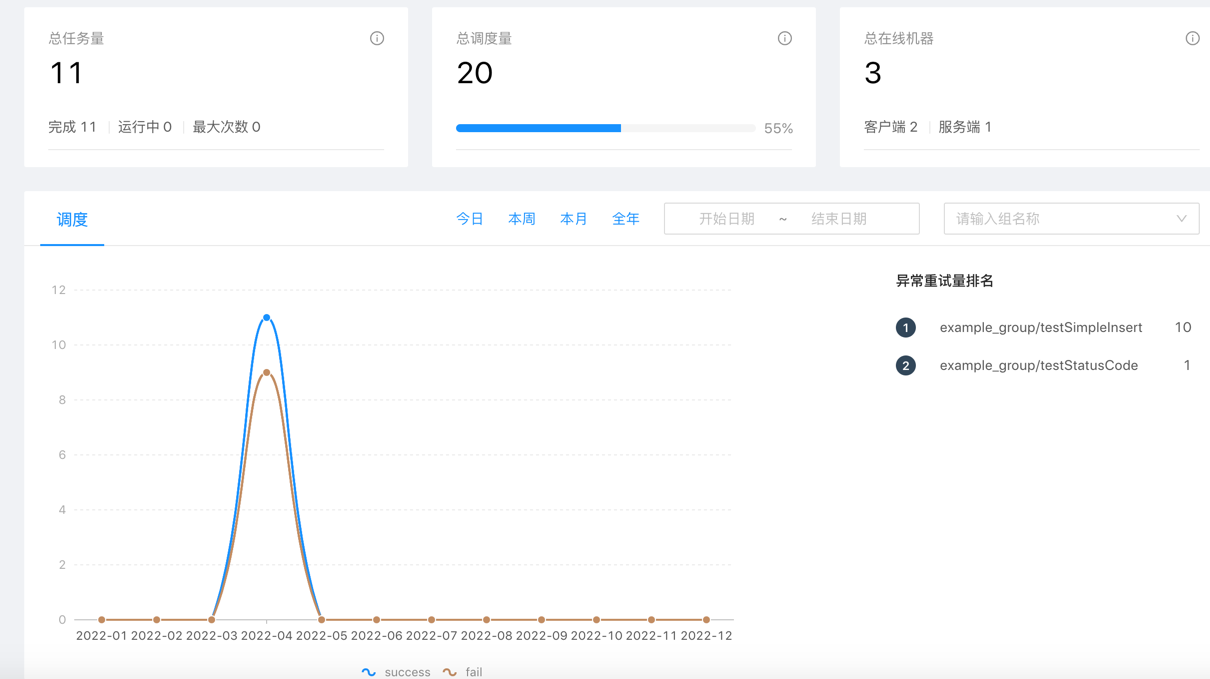Click rank 2 badge in retry ranking
The image size is (1210, 679).
click(x=906, y=366)
